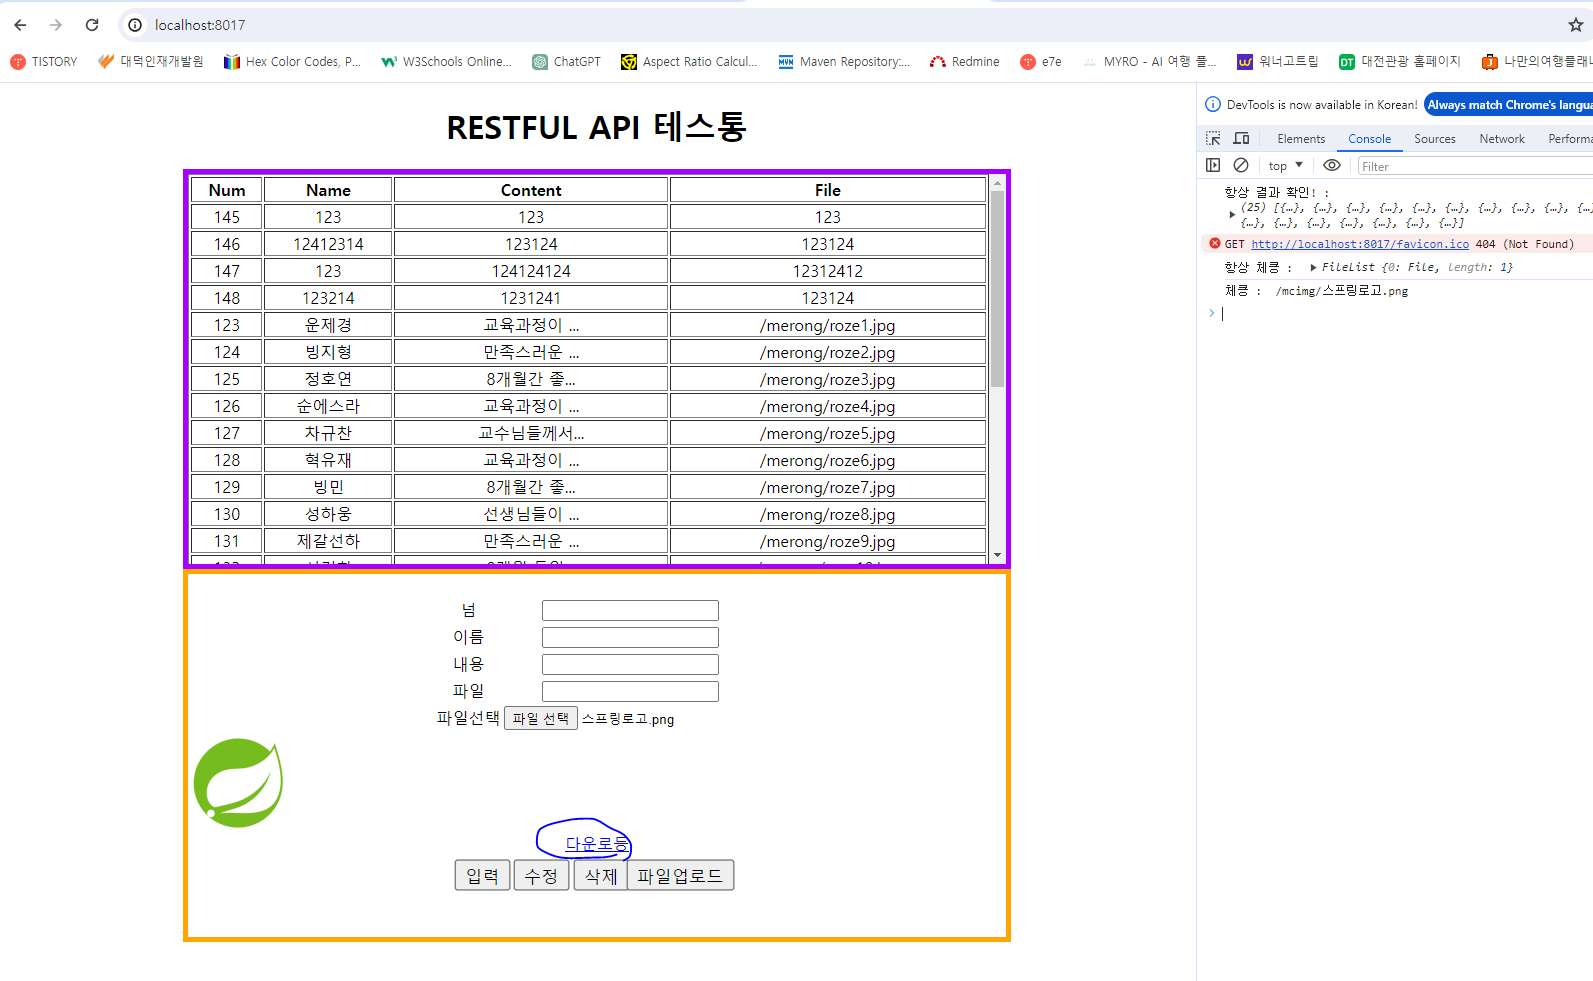Viewport: 1593px width, 981px height.
Task: Click the Num cell 148
Action: (x=227, y=298)
